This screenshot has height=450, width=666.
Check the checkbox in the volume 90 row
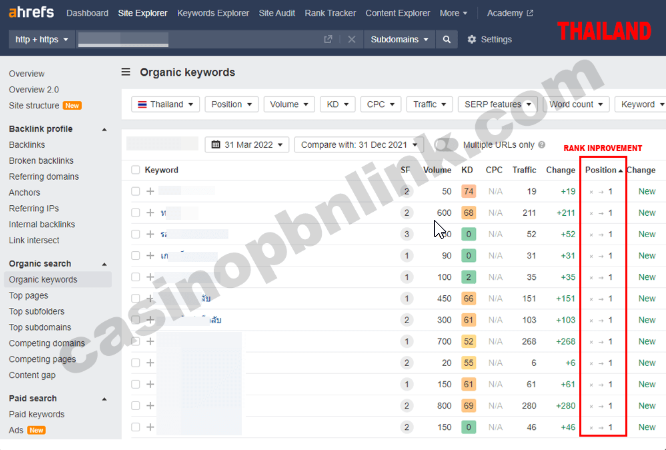(135, 255)
